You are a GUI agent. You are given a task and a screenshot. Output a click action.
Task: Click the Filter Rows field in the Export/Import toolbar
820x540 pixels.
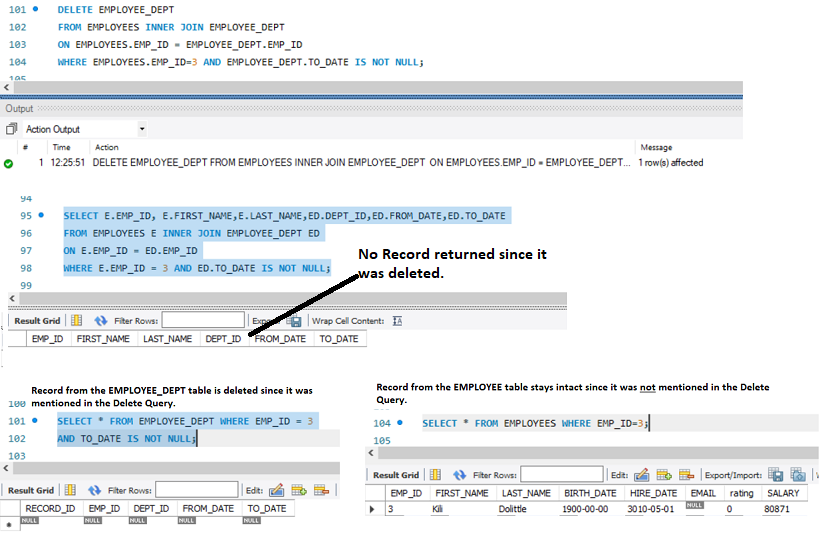coord(562,474)
